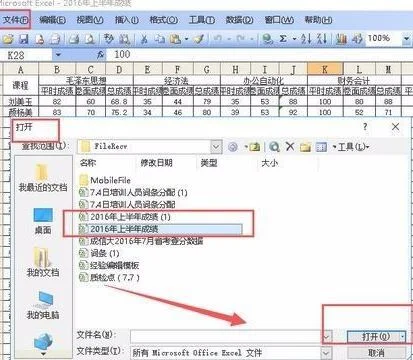Click the AutoSum sigma icon

click(x=283, y=39)
